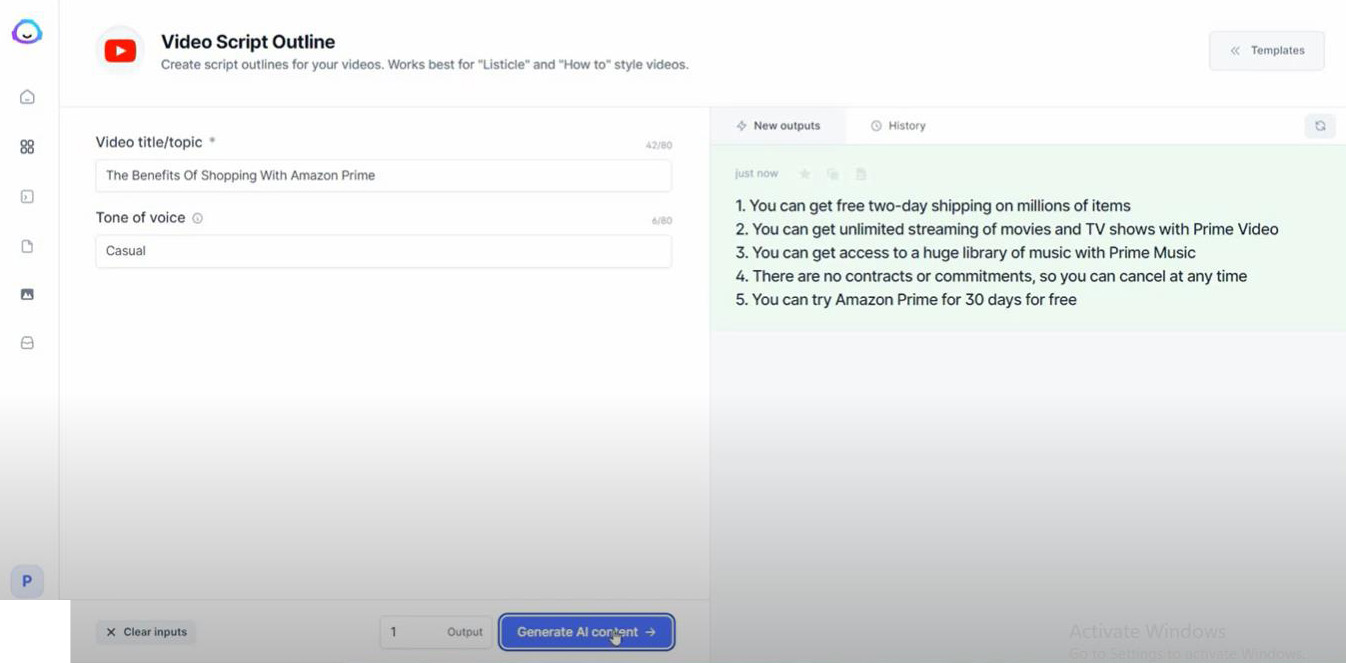Click the template description text
Viewport: 1346px width, 663px height.
pyautogui.click(x=425, y=65)
